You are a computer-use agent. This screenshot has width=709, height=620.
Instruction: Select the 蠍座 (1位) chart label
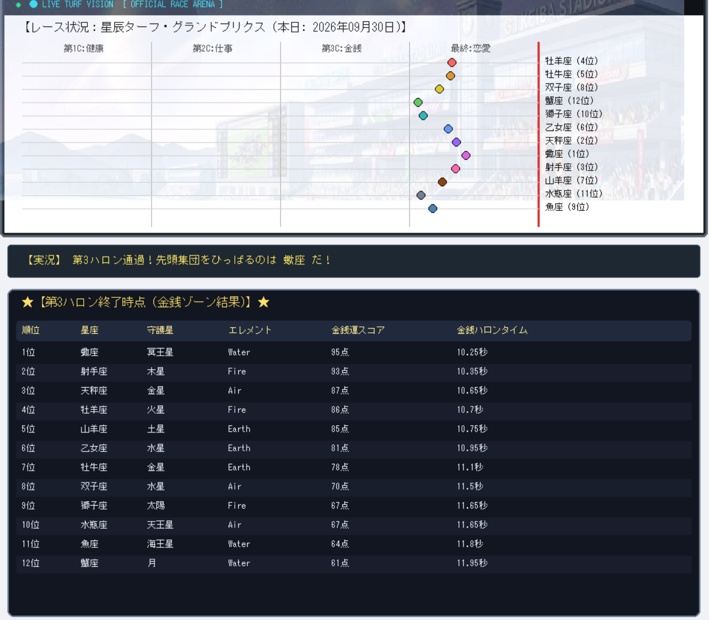pos(567,154)
